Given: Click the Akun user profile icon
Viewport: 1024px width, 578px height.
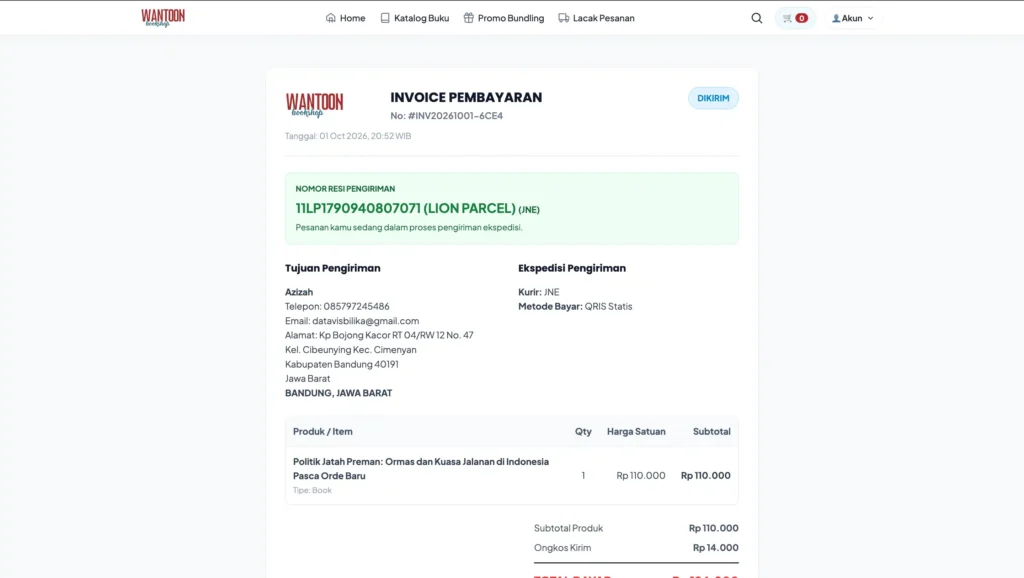Looking at the screenshot, I should click(x=836, y=18).
